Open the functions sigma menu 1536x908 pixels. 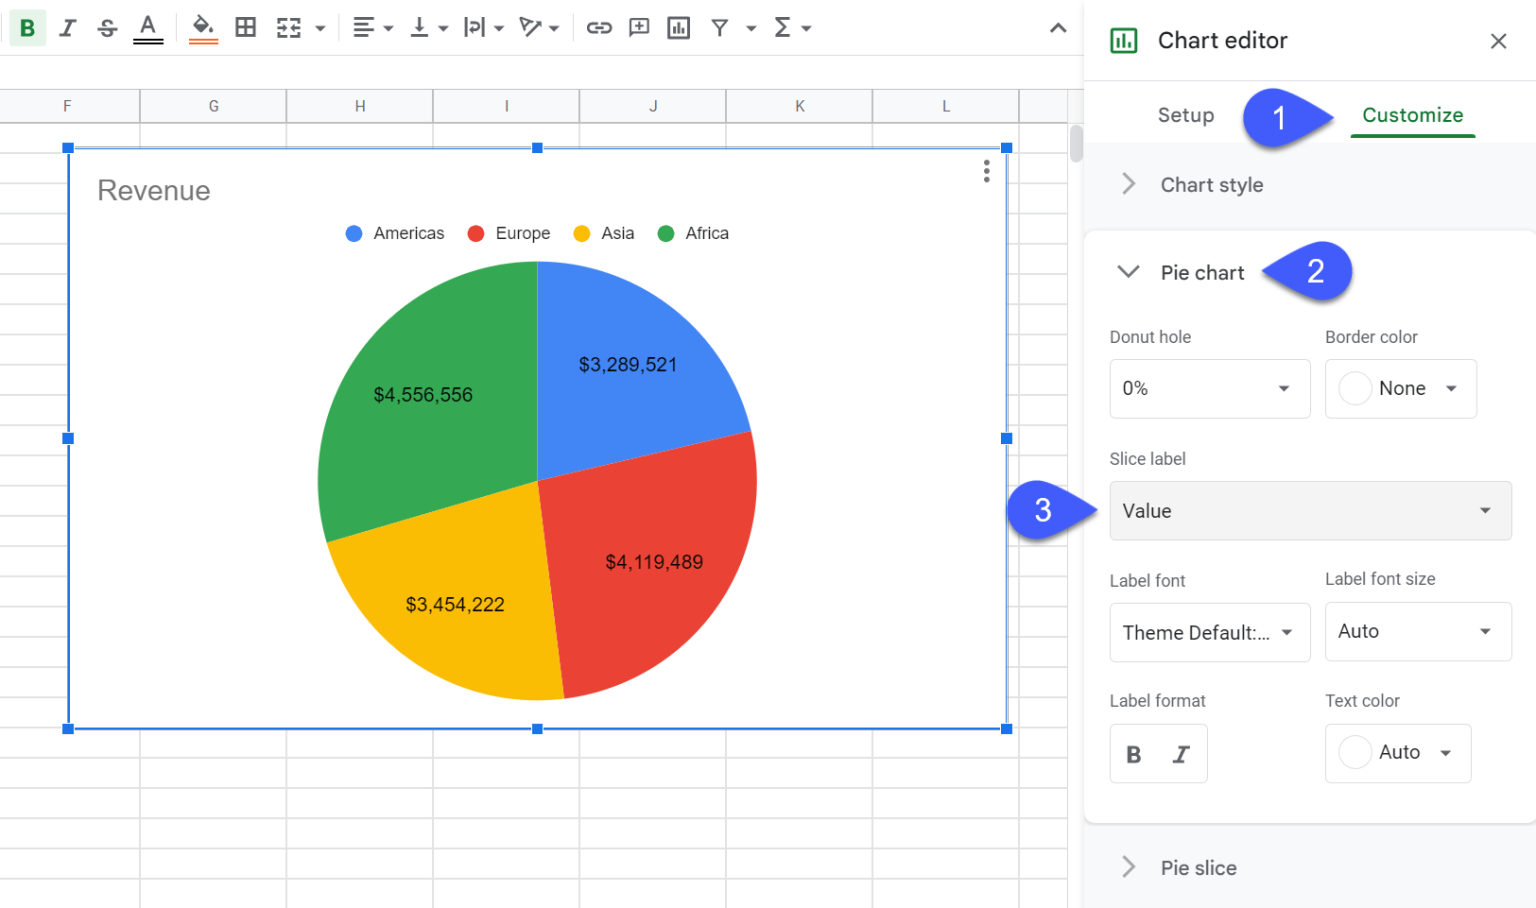click(783, 28)
